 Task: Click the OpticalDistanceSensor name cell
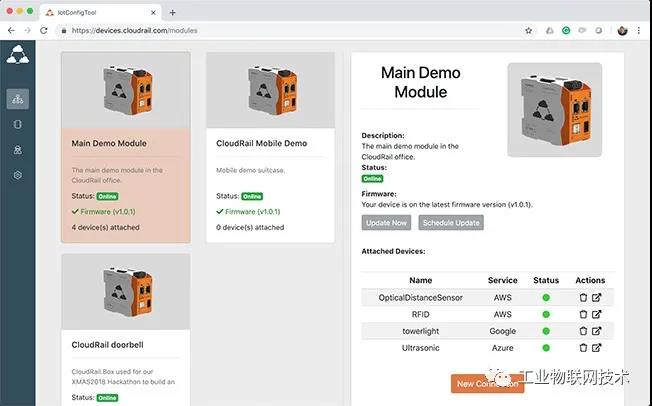(420, 297)
